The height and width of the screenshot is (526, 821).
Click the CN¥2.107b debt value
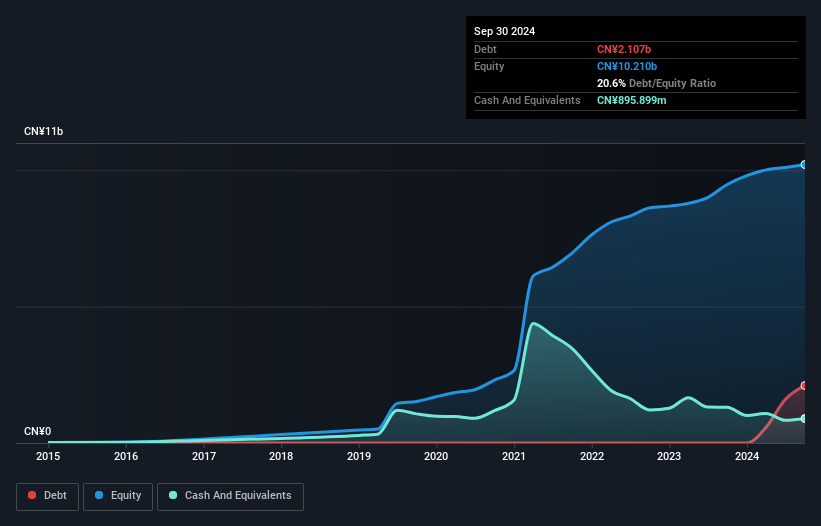624,49
